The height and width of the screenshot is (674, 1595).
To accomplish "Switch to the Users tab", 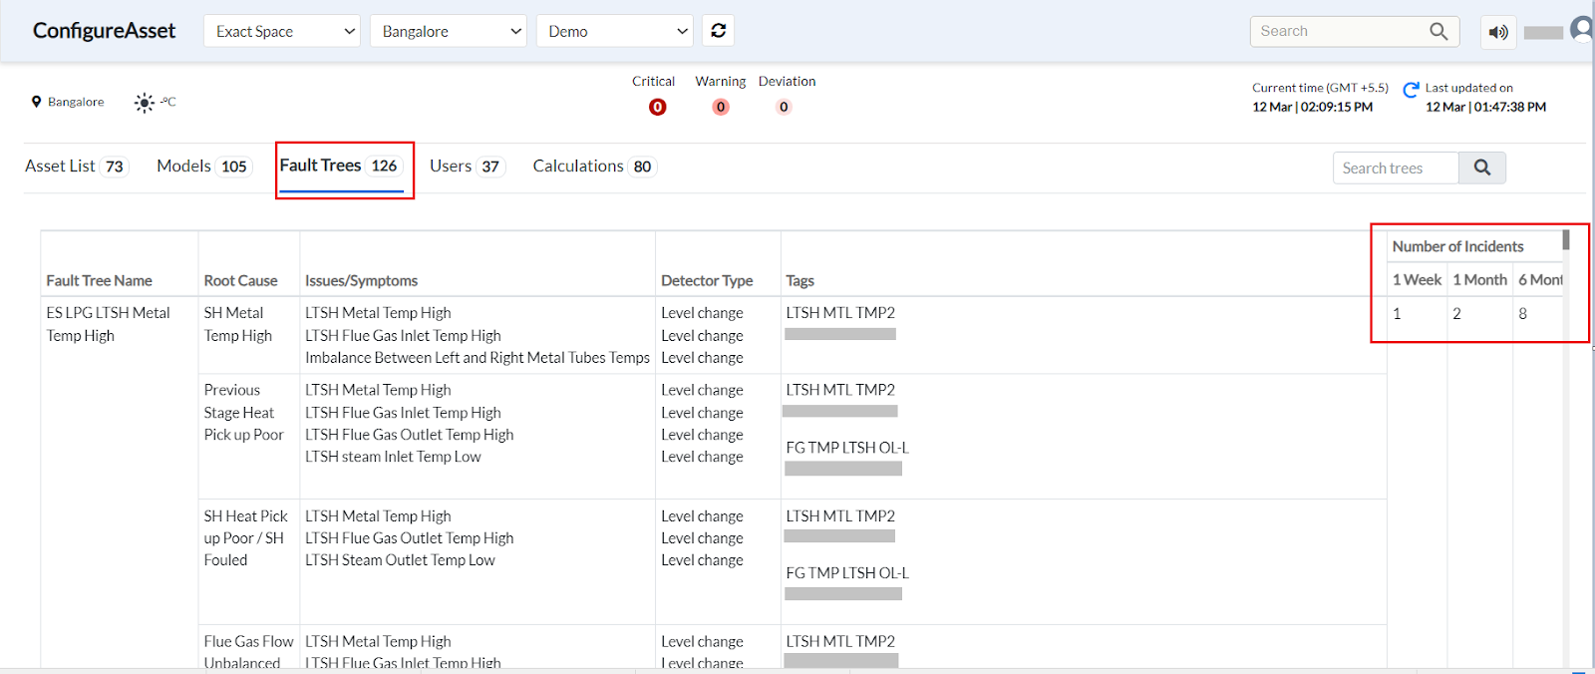I will 467,166.
